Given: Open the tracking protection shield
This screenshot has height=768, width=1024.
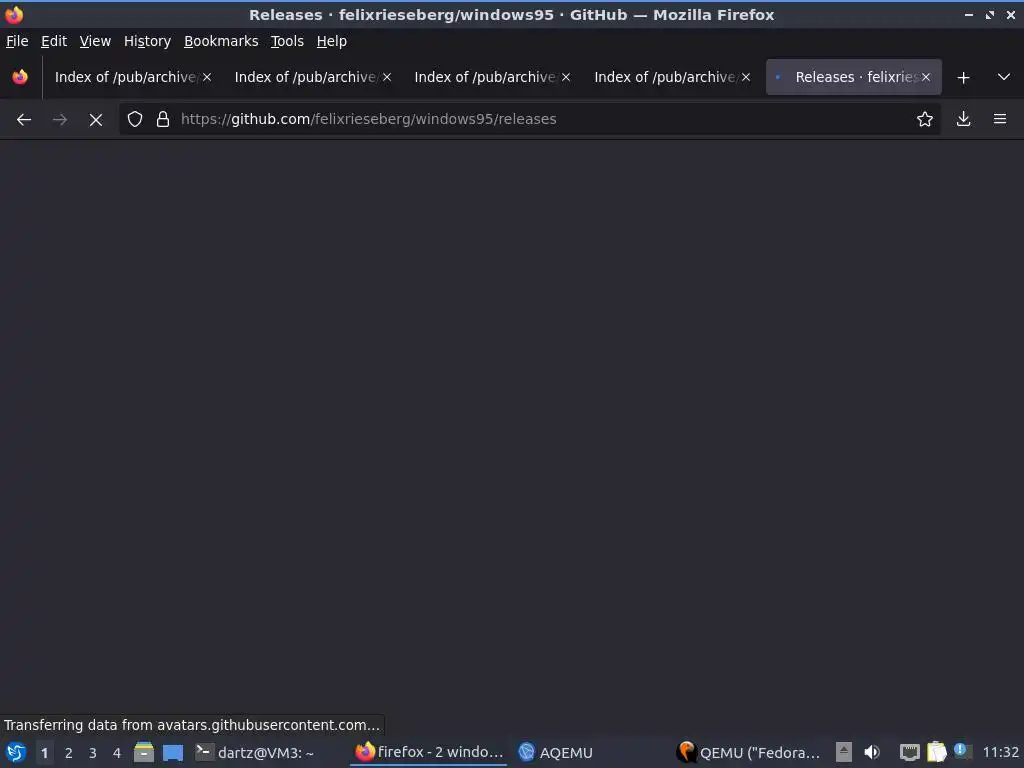Looking at the screenshot, I should tap(135, 119).
